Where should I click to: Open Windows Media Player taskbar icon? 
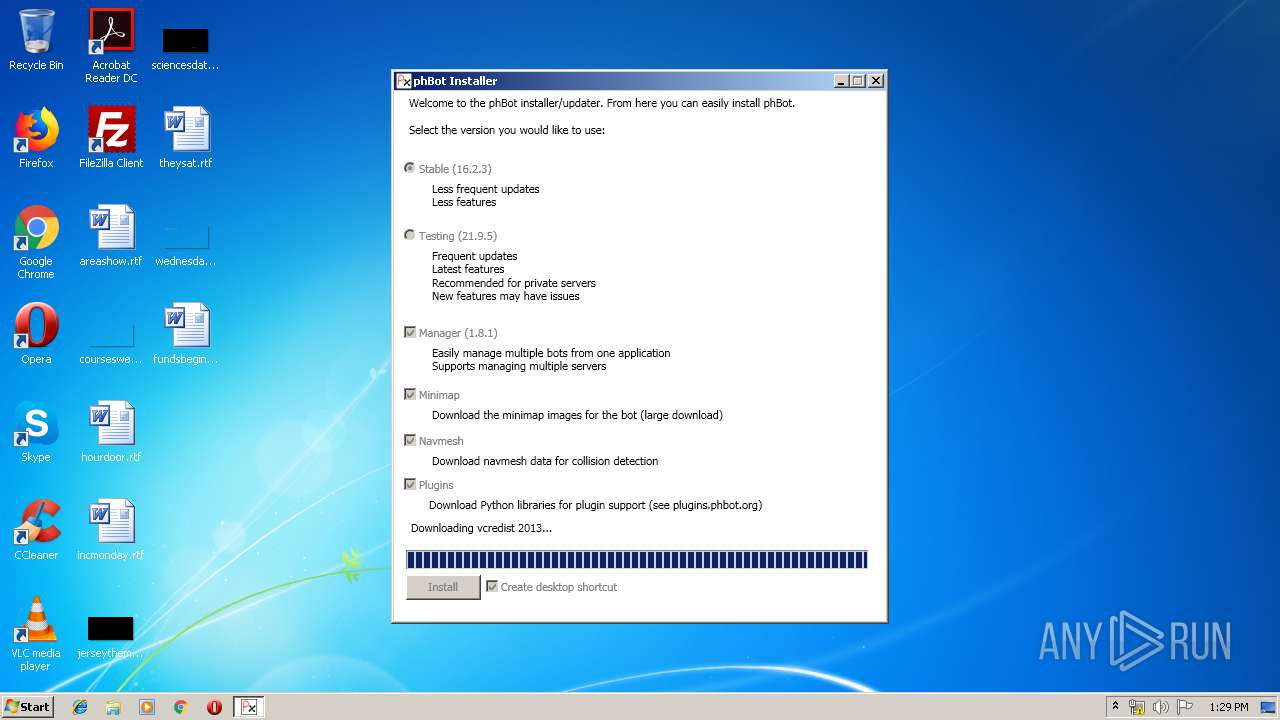147,707
